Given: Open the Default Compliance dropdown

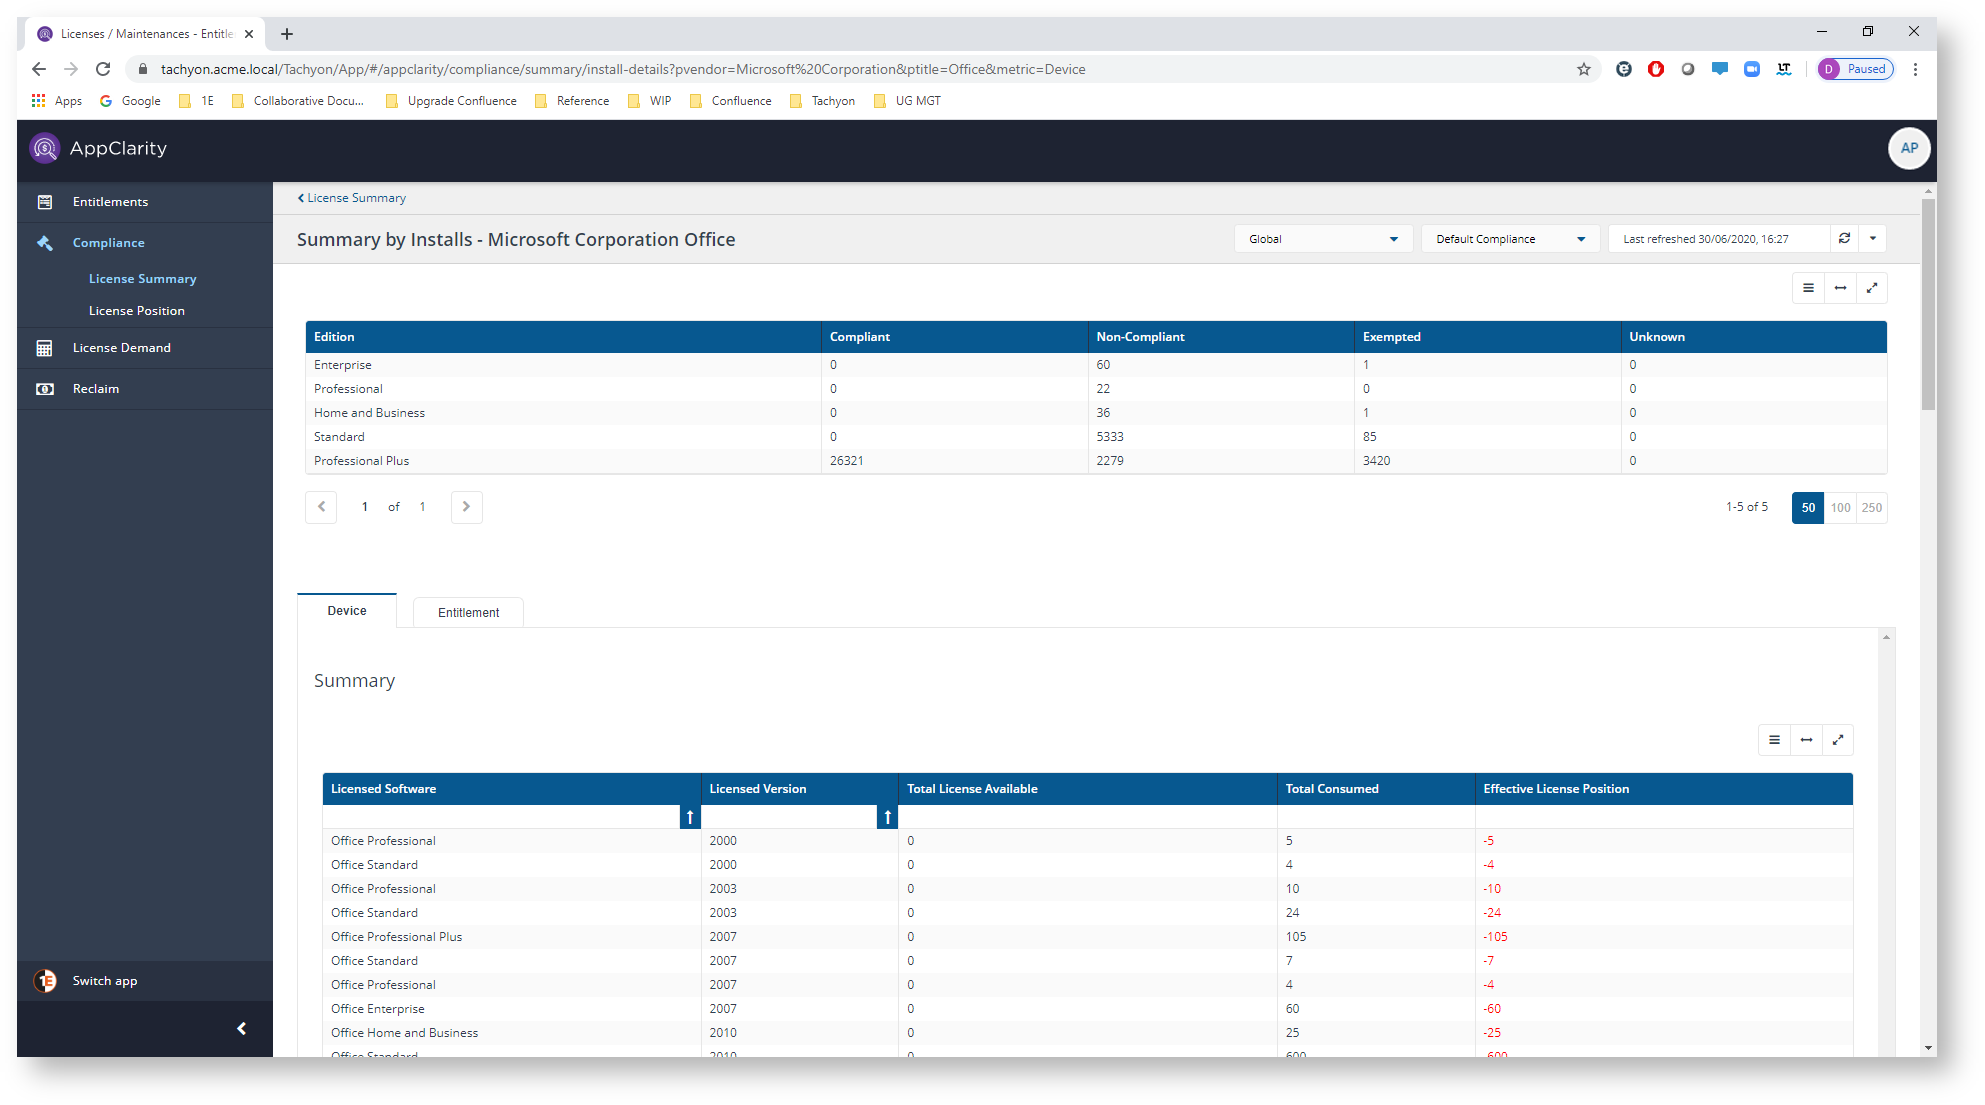Looking at the screenshot, I should 1510,239.
